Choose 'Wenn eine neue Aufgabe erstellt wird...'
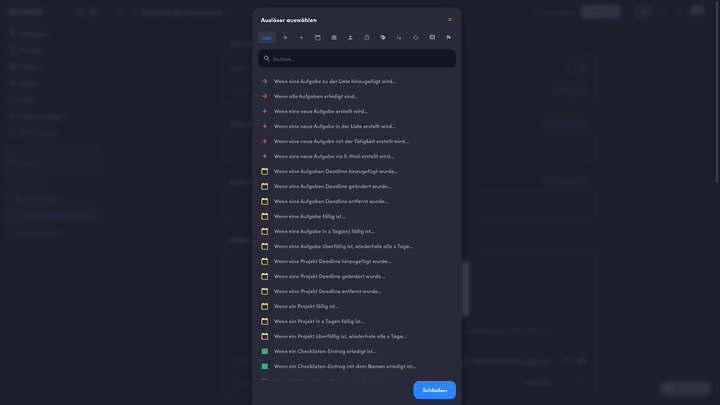 (321, 111)
